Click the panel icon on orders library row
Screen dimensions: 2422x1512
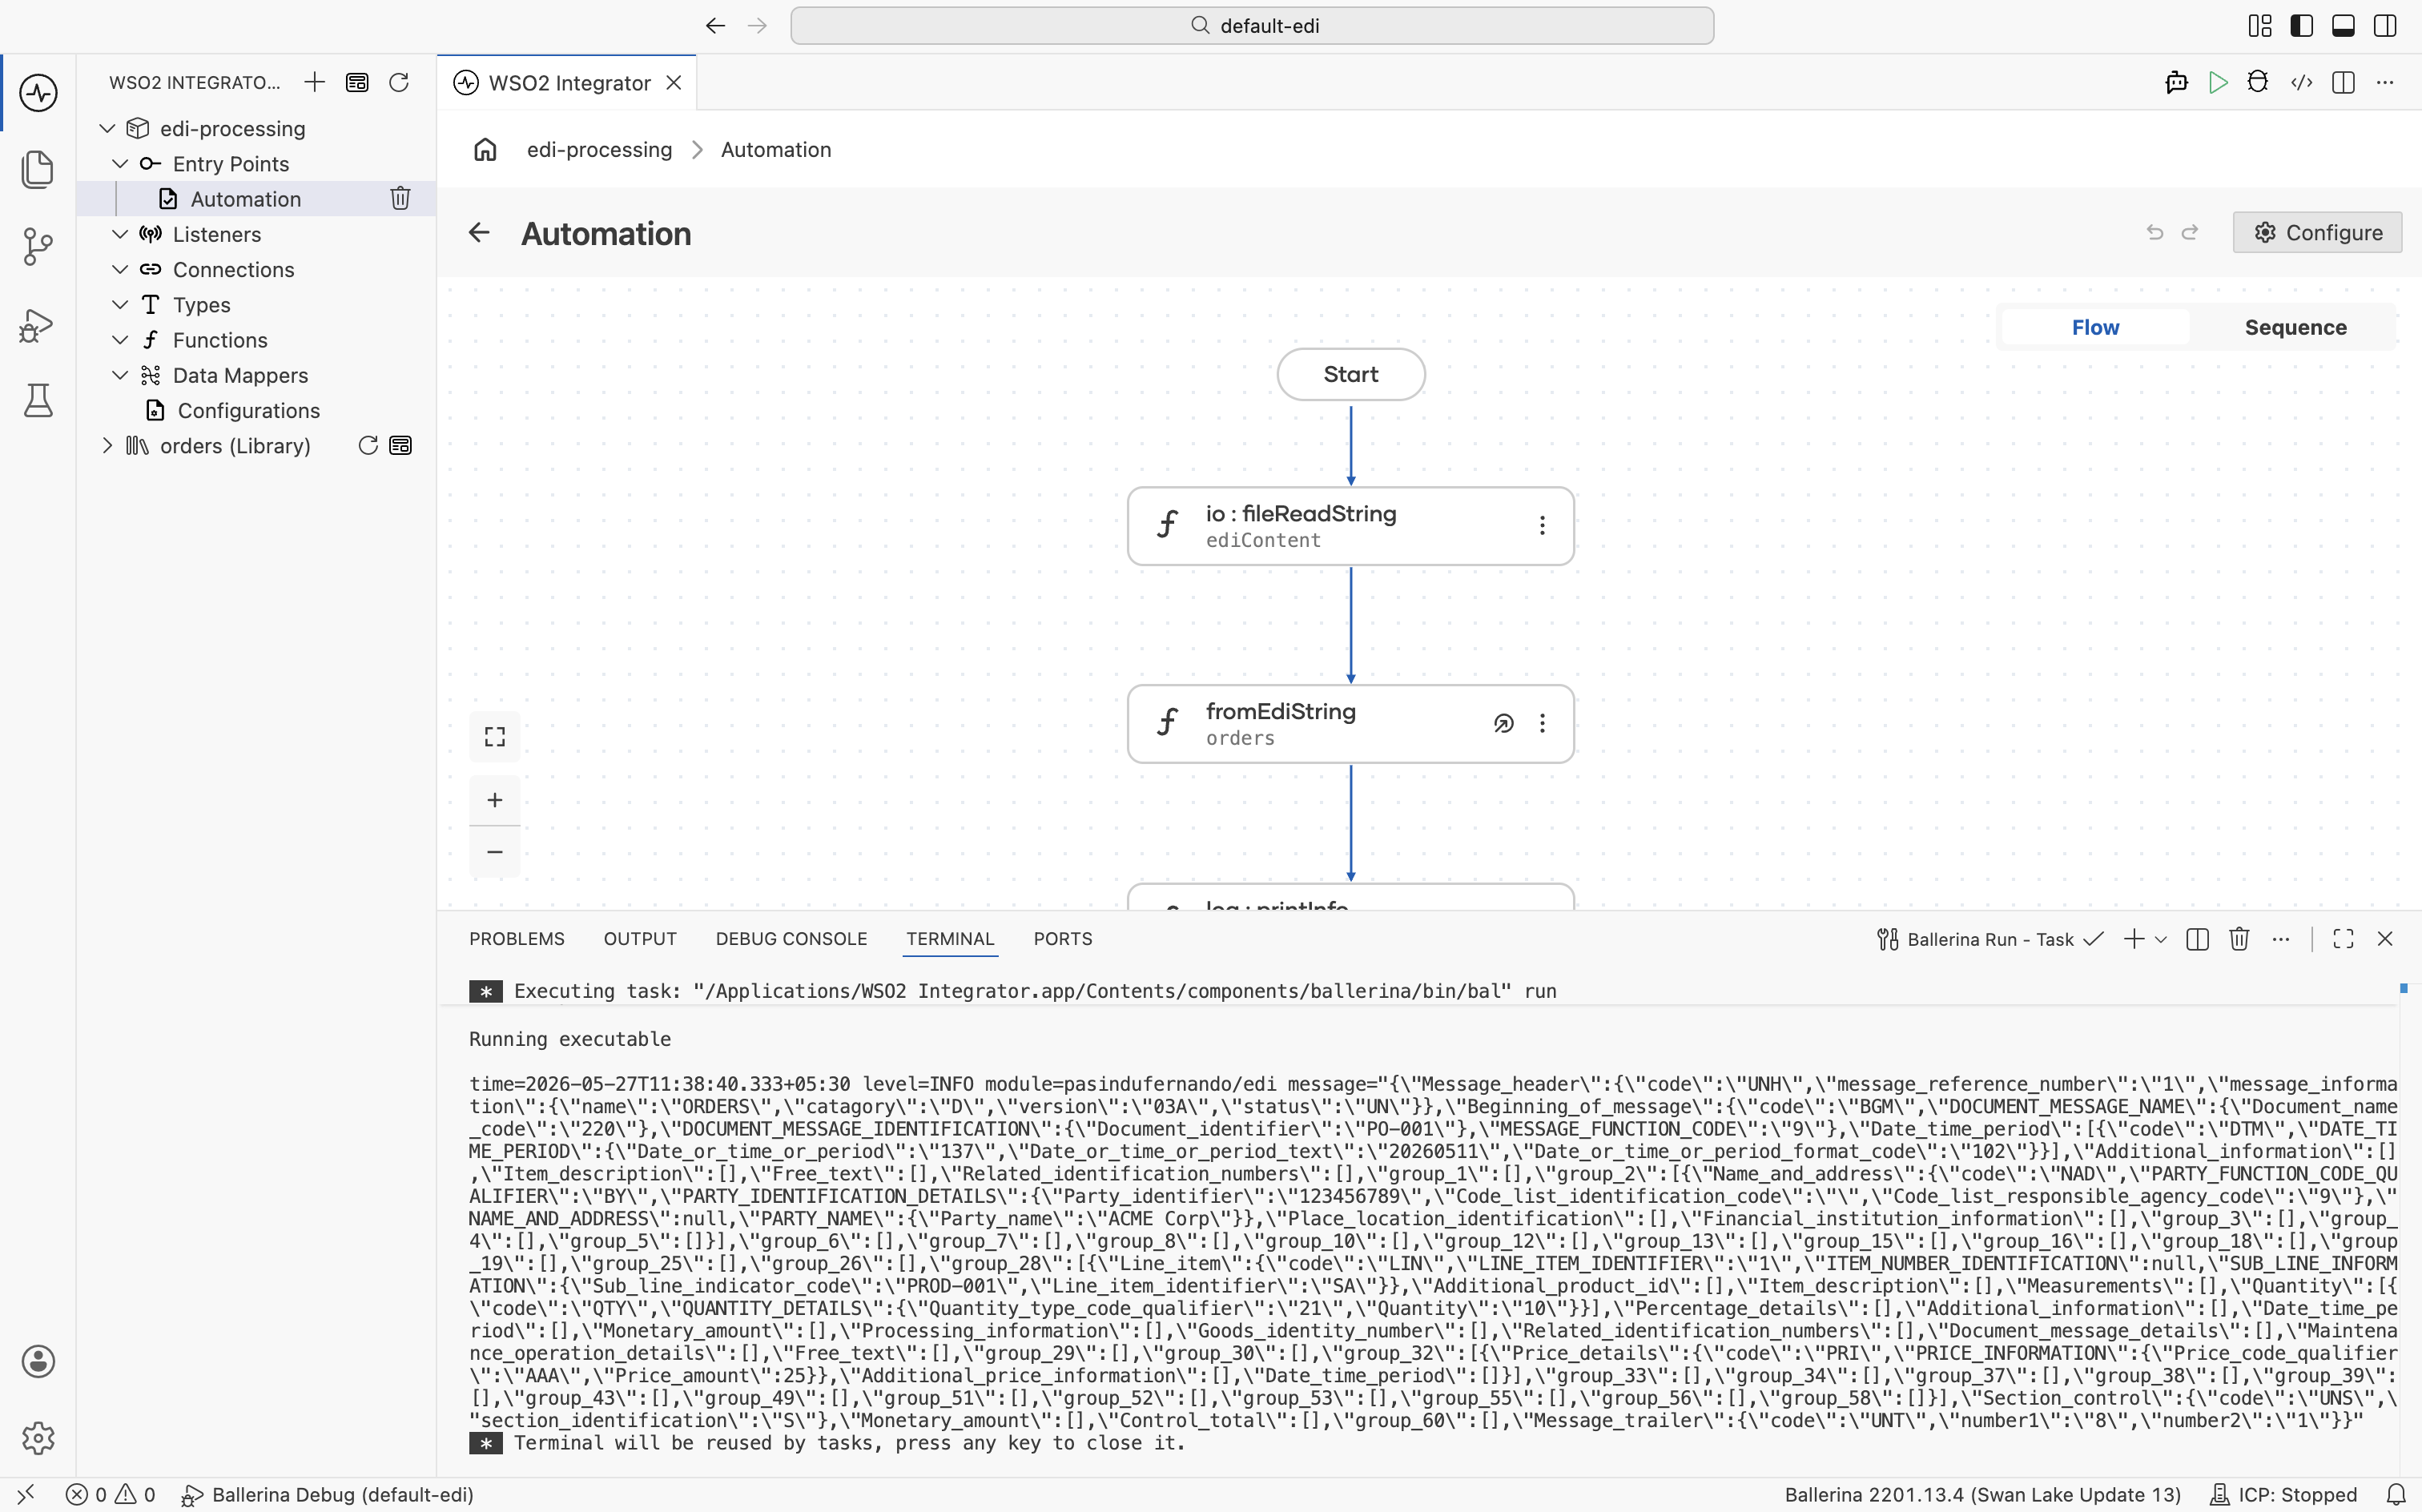point(401,445)
